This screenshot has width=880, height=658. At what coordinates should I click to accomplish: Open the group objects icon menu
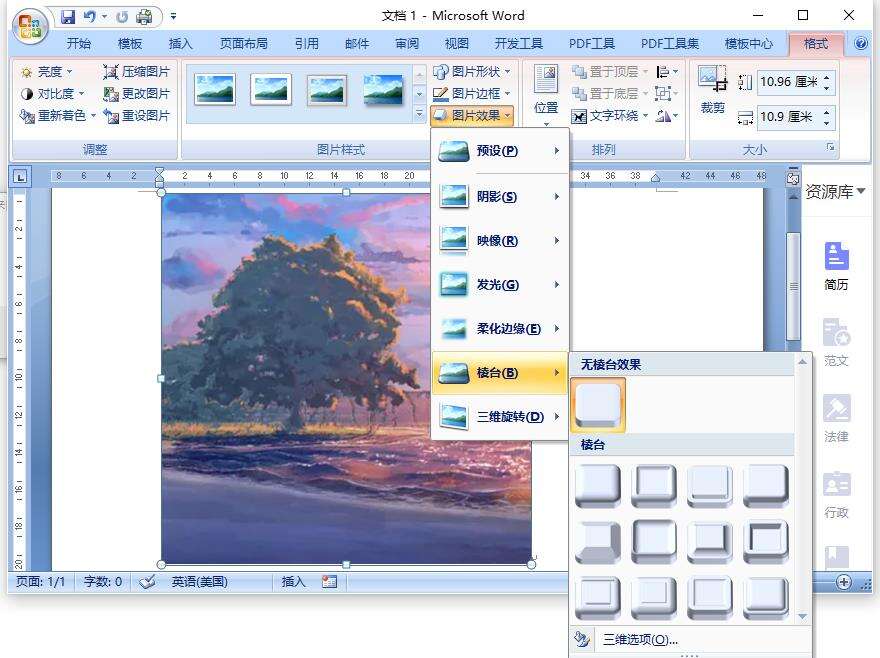pos(667,93)
